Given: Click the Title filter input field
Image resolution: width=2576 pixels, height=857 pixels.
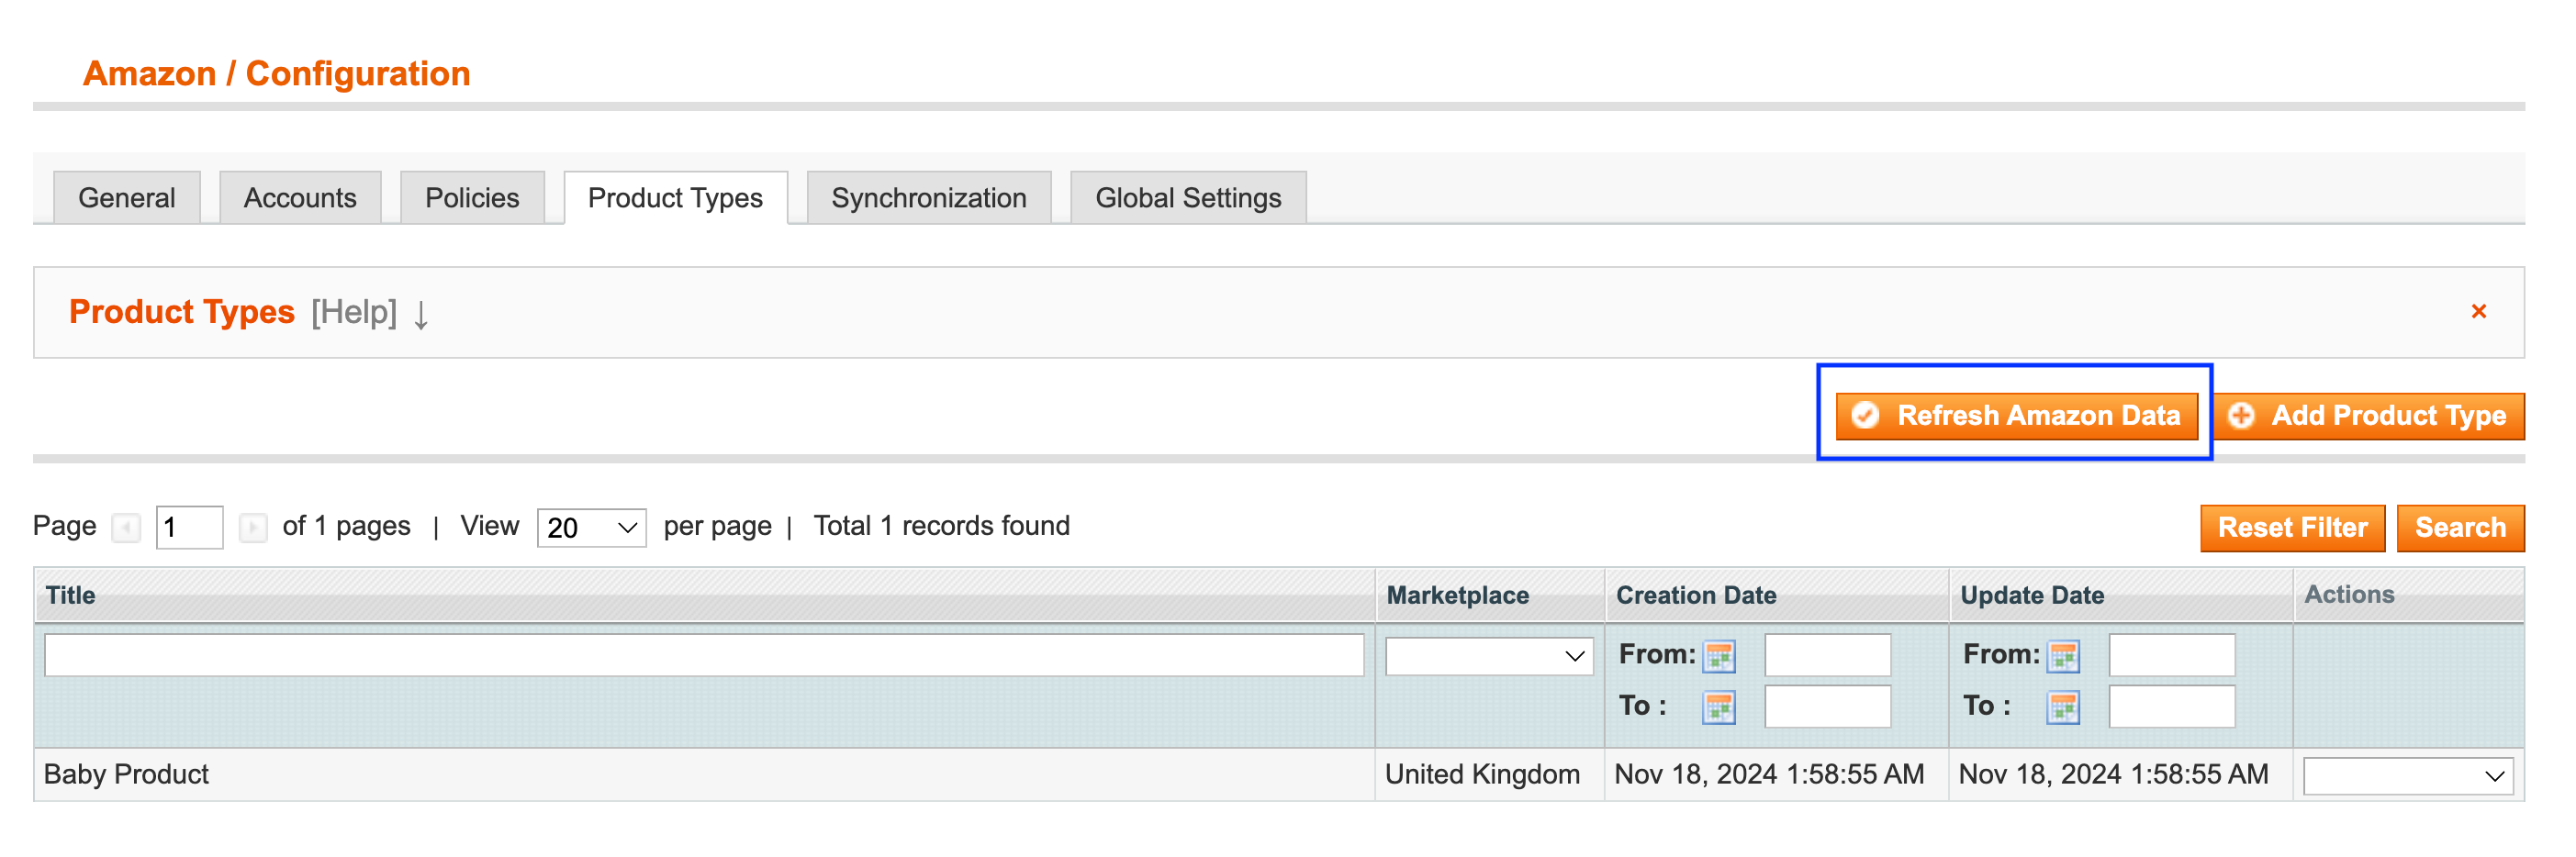Looking at the screenshot, I should tap(704, 656).
